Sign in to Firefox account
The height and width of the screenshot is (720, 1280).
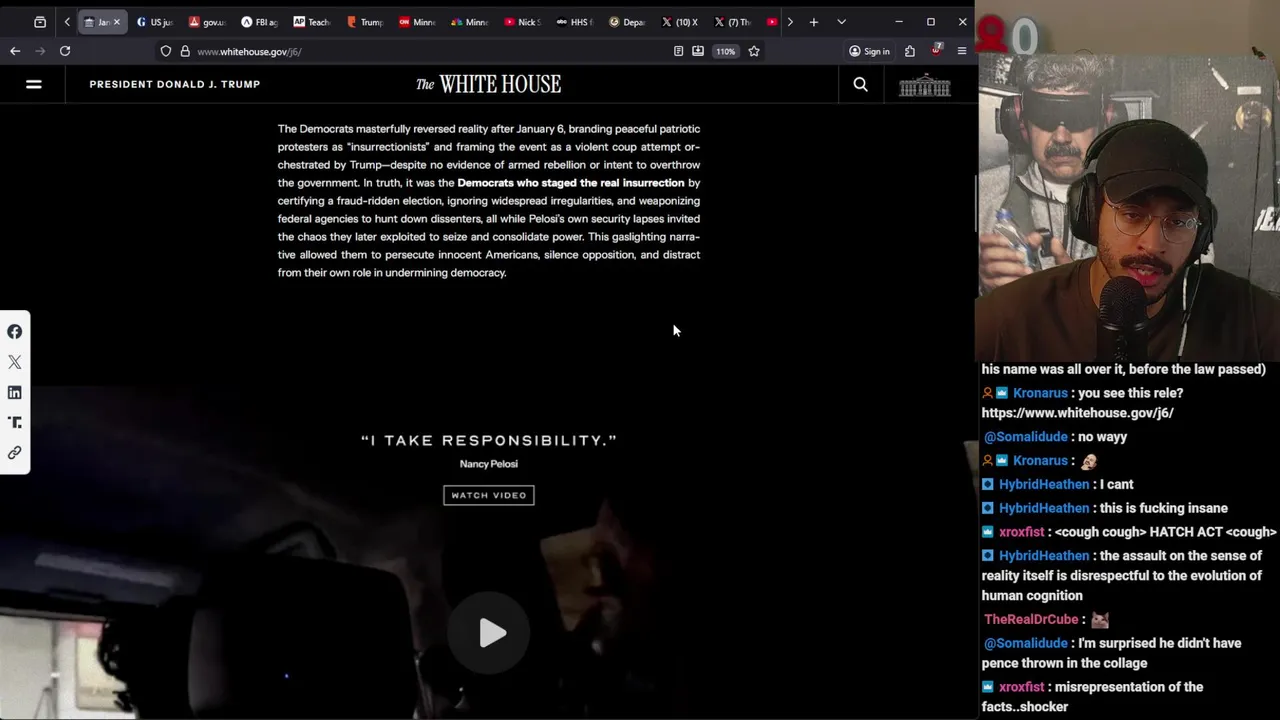(x=869, y=51)
